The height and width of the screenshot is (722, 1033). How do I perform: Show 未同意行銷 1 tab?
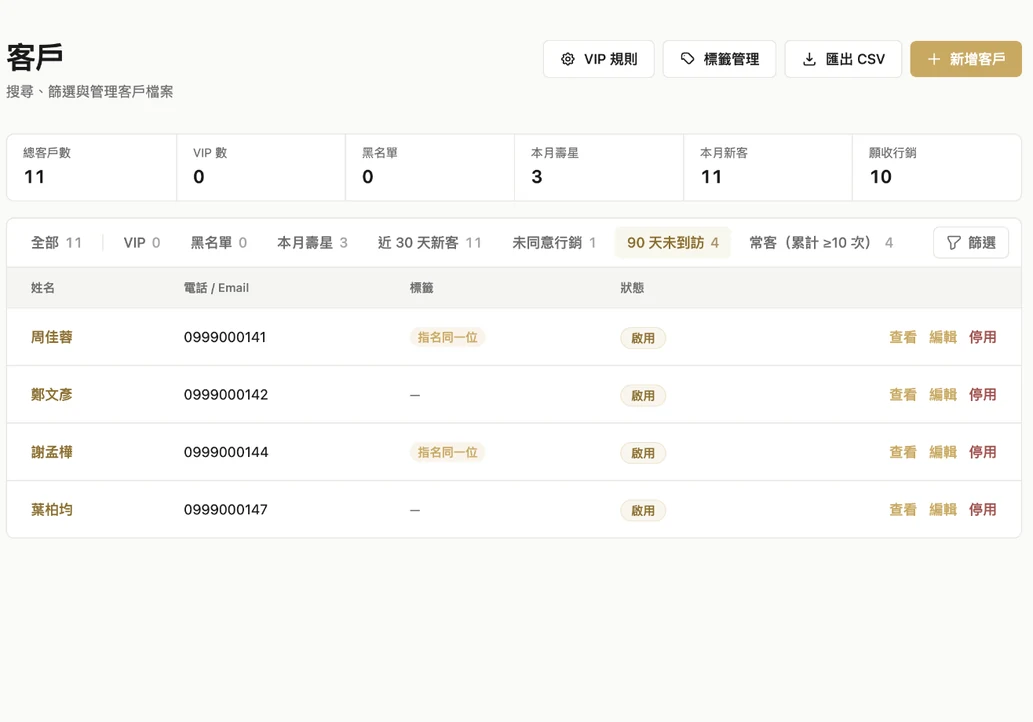click(554, 243)
